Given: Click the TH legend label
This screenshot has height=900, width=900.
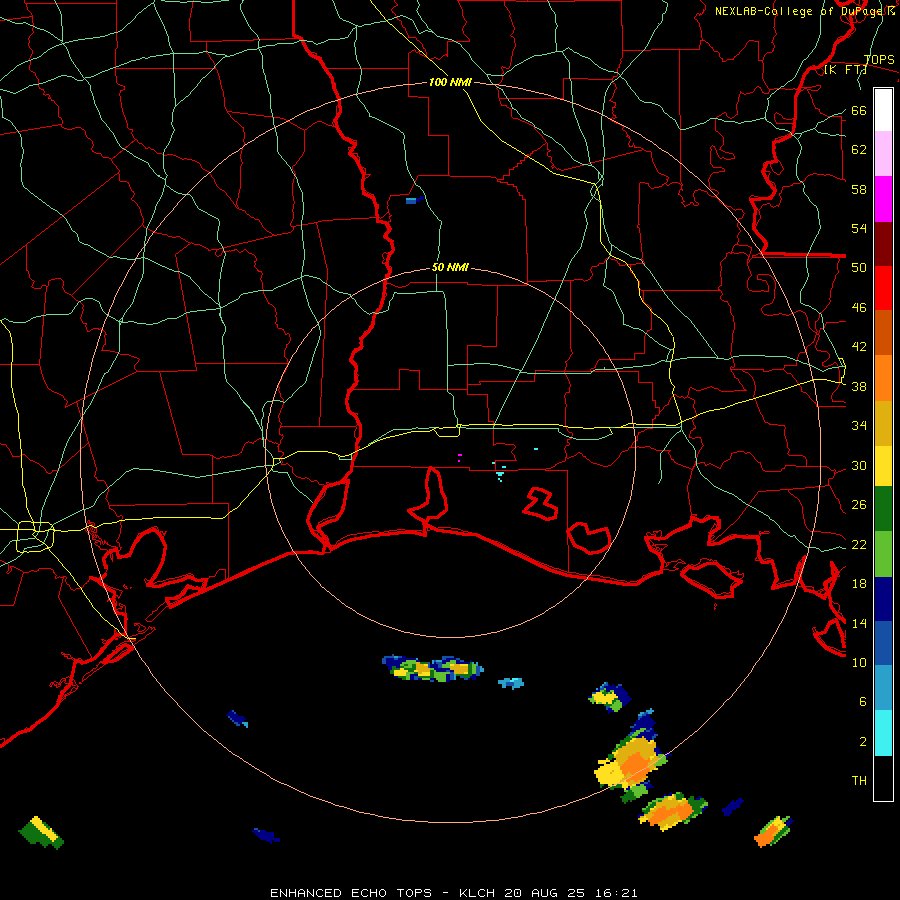Looking at the screenshot, I should click(859, 781).
